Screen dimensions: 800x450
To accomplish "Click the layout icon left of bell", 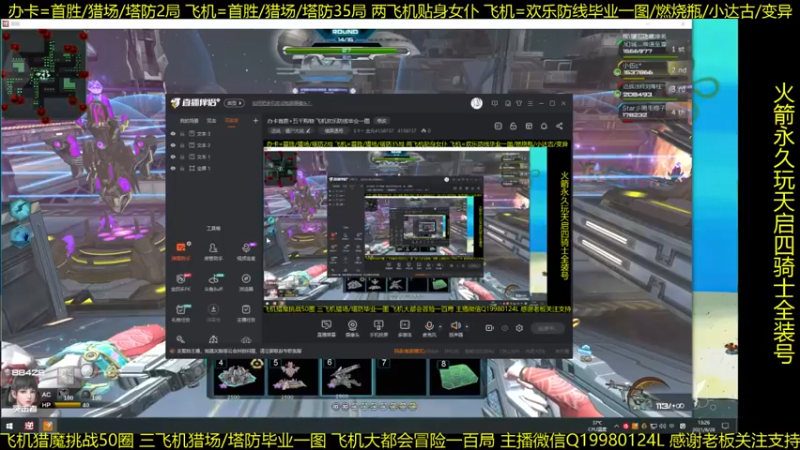I will pos(529,126).
